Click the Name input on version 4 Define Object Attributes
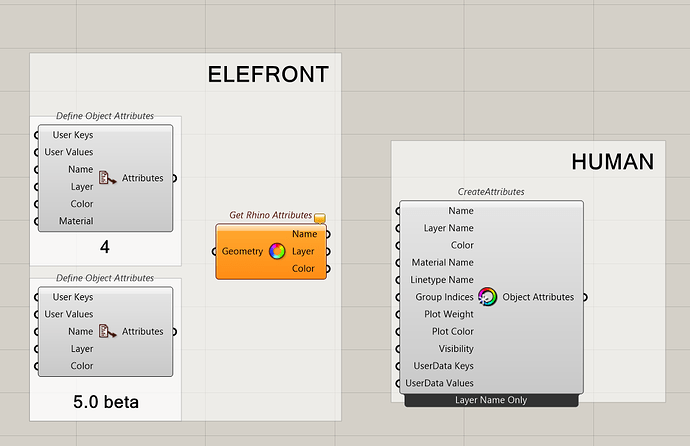Screen dimensions: 690x446 click(81, 169)
